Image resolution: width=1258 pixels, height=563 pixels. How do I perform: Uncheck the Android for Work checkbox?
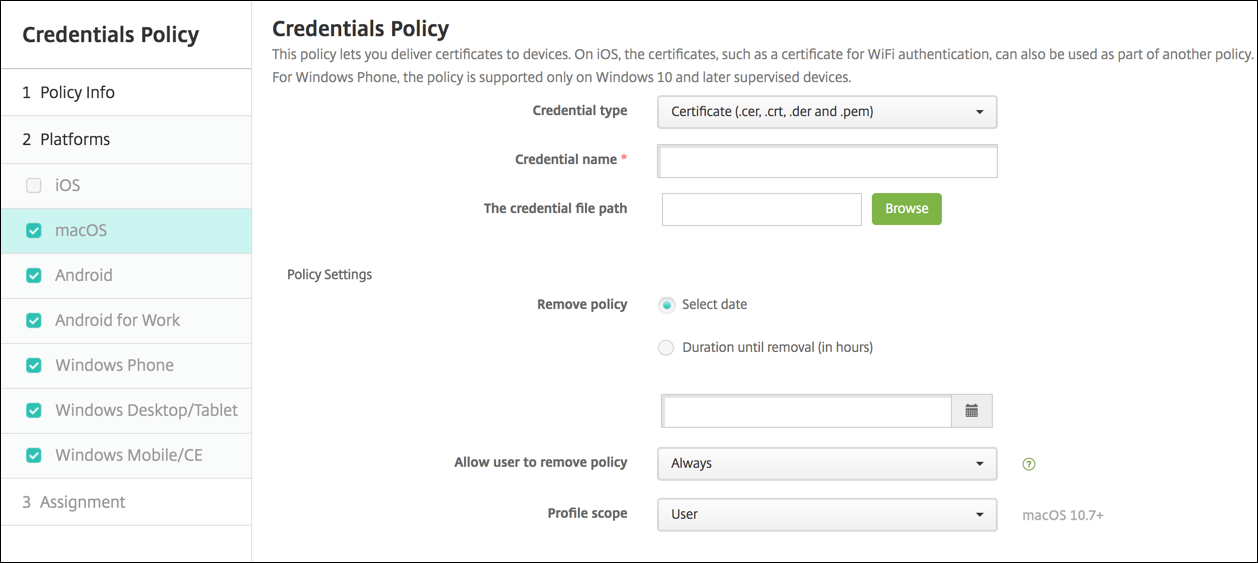(34, 320)
